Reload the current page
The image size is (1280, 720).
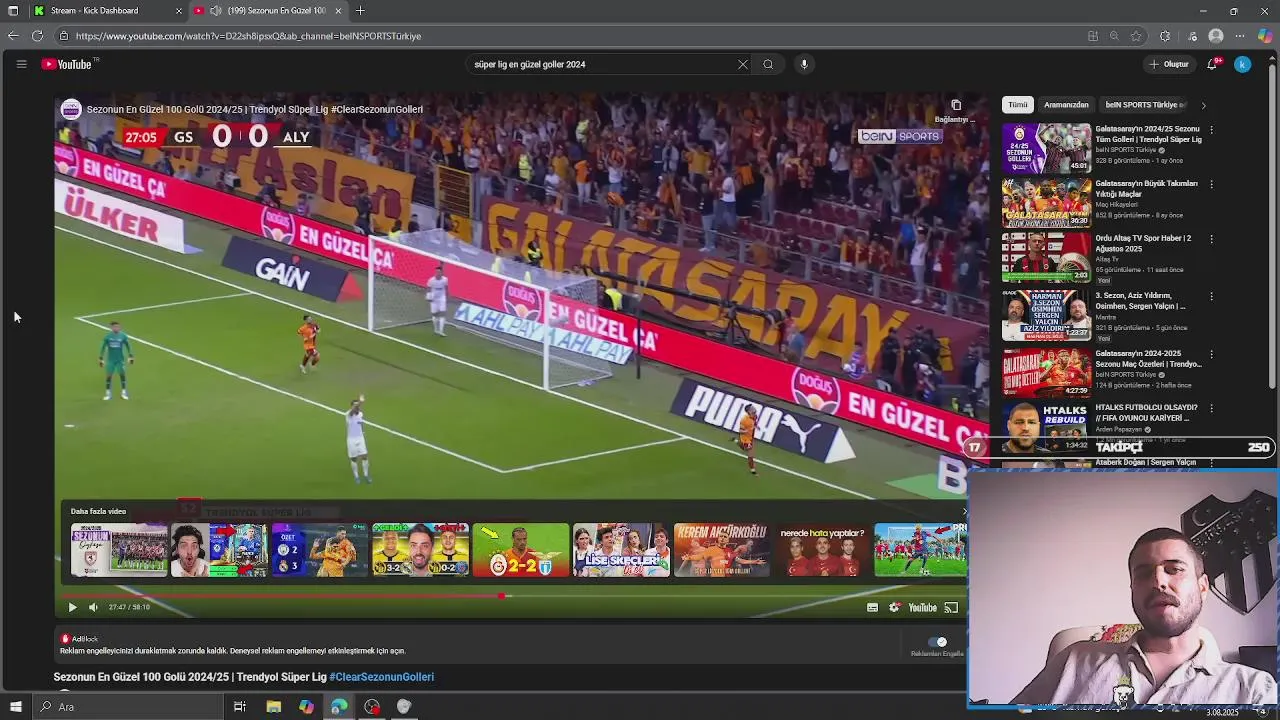37,36
